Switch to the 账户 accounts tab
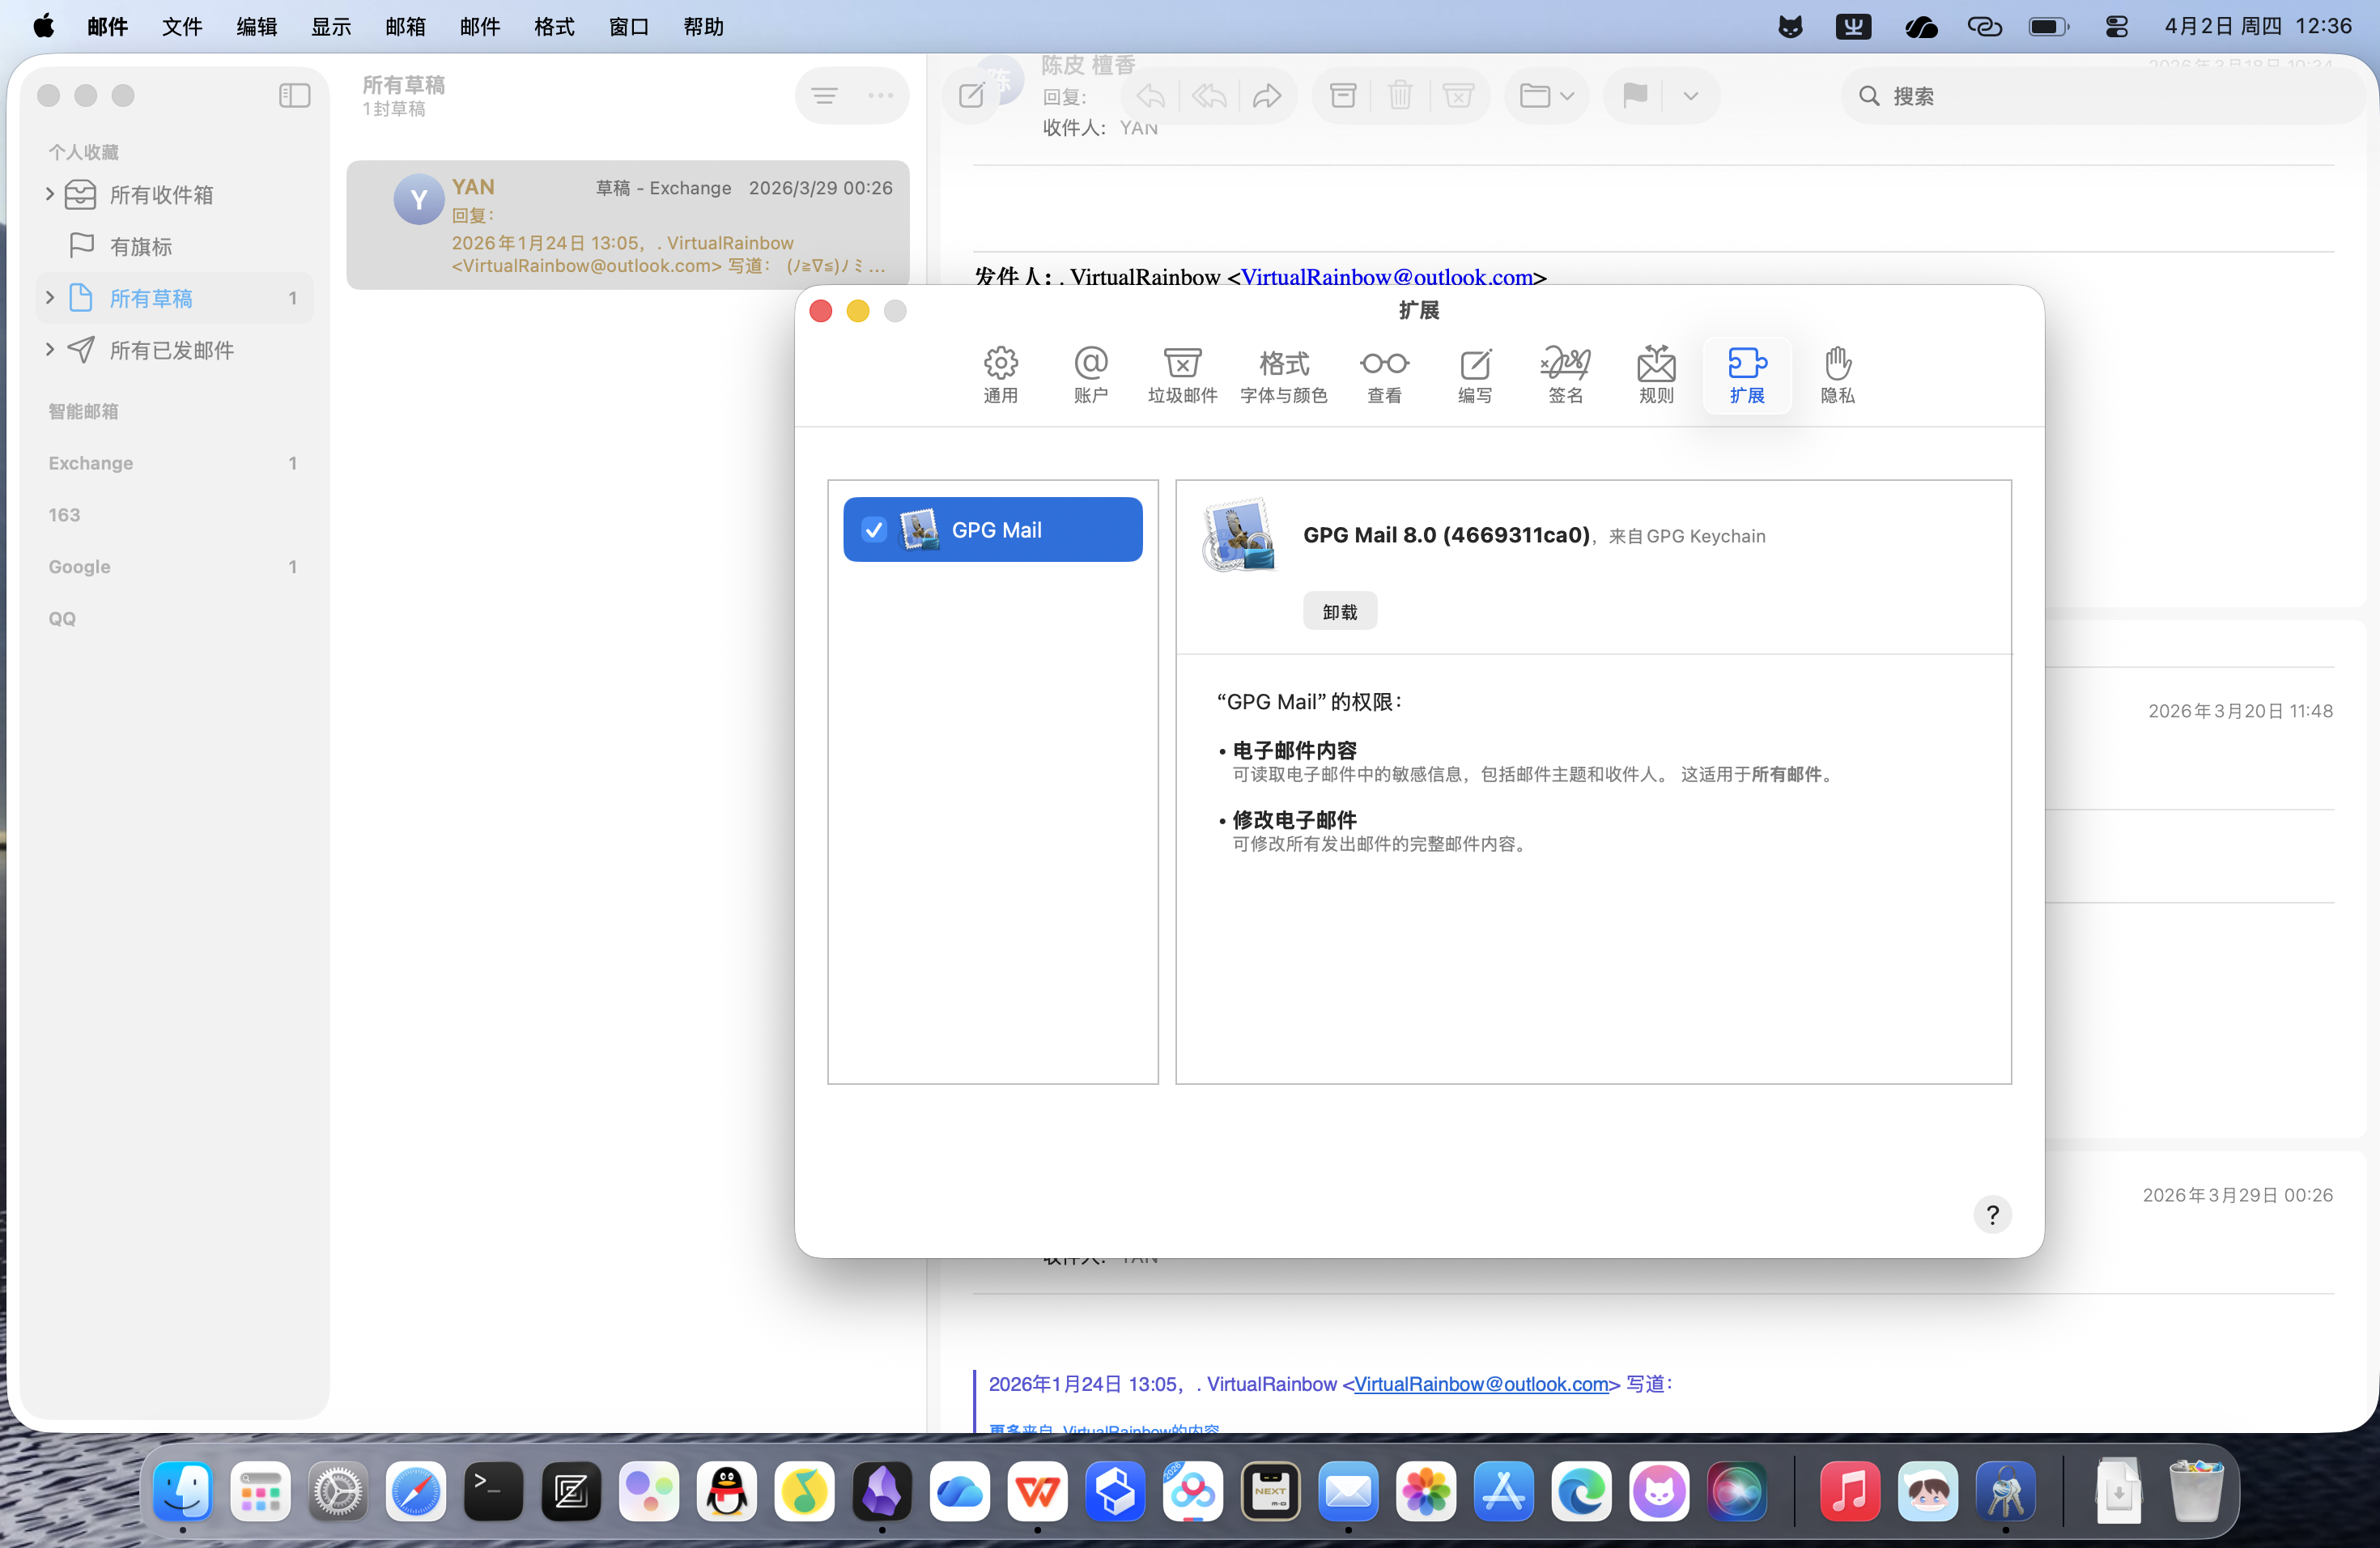The width and height of the screenshot is (2380, 1548). pyautogui.click(x=1090, y=374)
